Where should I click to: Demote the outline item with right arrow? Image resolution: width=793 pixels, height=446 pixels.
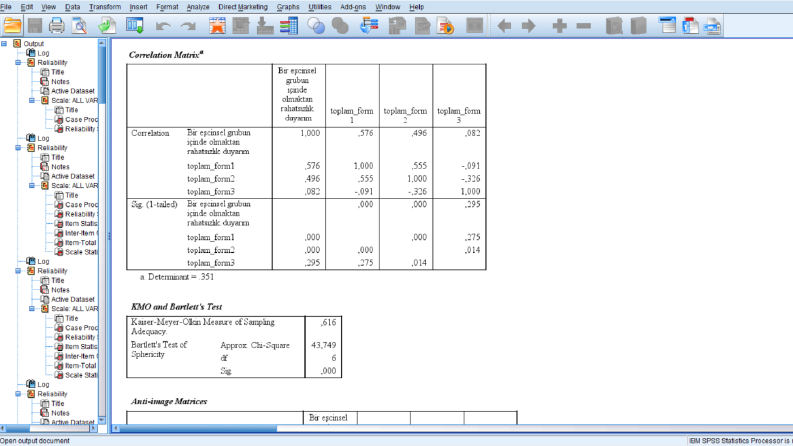[x=528, y=26]
